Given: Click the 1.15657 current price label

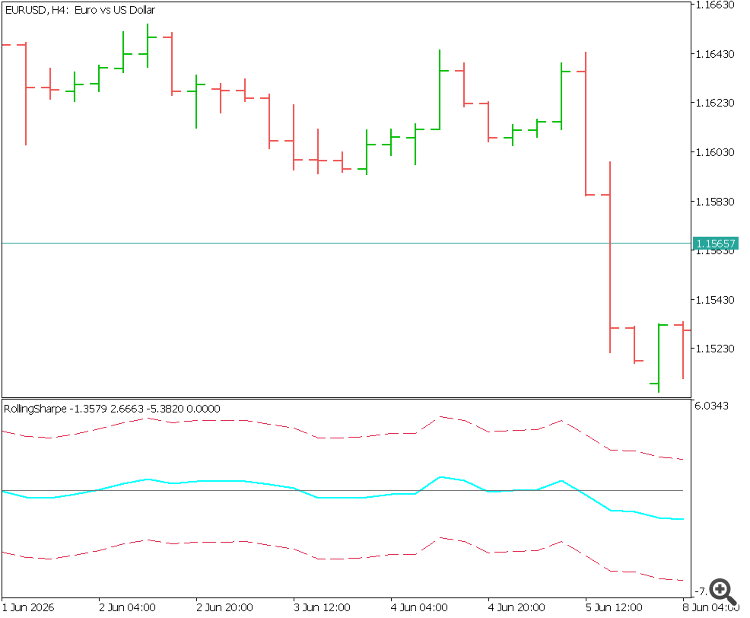Looking at the screenshot, I should click(x=716, y=243).
